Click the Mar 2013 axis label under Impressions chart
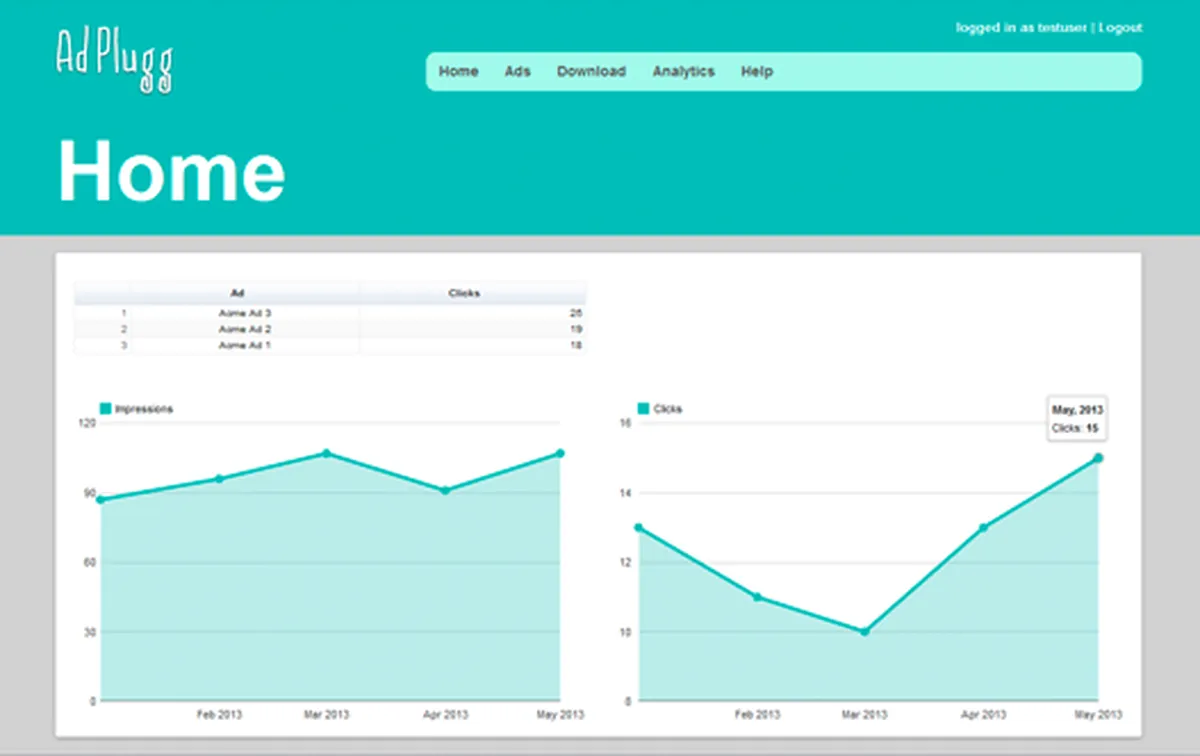This screenshot has width=1200, height=756. pos(326,715)
